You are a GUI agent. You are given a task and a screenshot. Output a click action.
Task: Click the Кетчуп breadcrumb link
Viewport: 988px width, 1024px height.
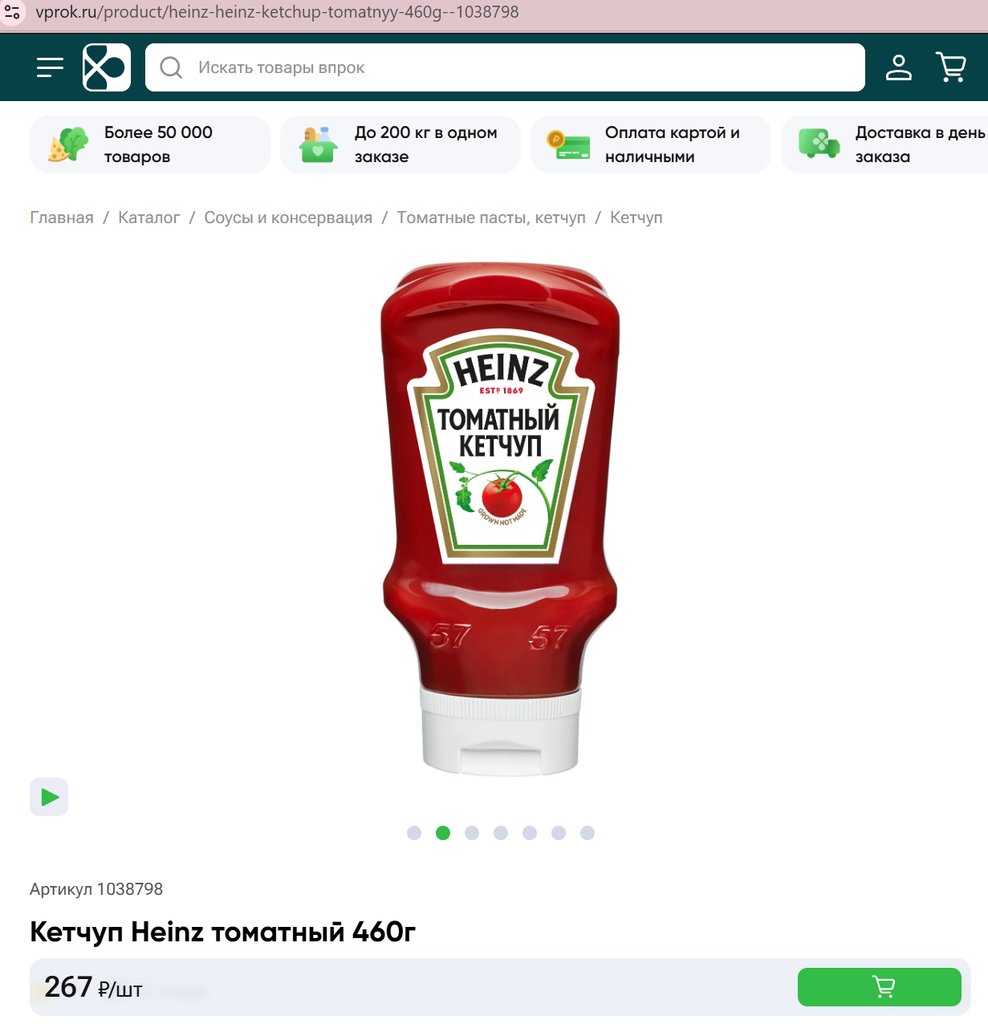pyautogui.click(x=636, y=217)
